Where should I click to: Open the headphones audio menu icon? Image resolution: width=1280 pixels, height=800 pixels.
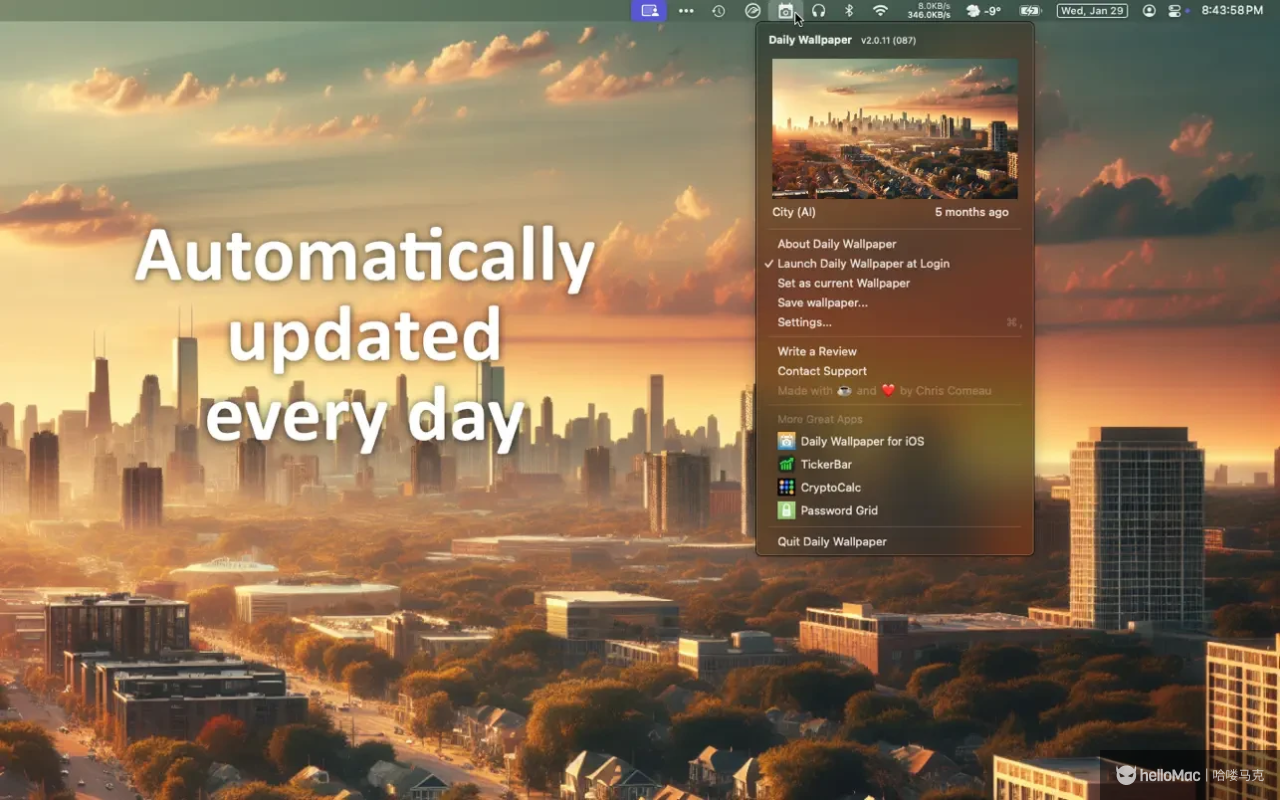[818, 11]
